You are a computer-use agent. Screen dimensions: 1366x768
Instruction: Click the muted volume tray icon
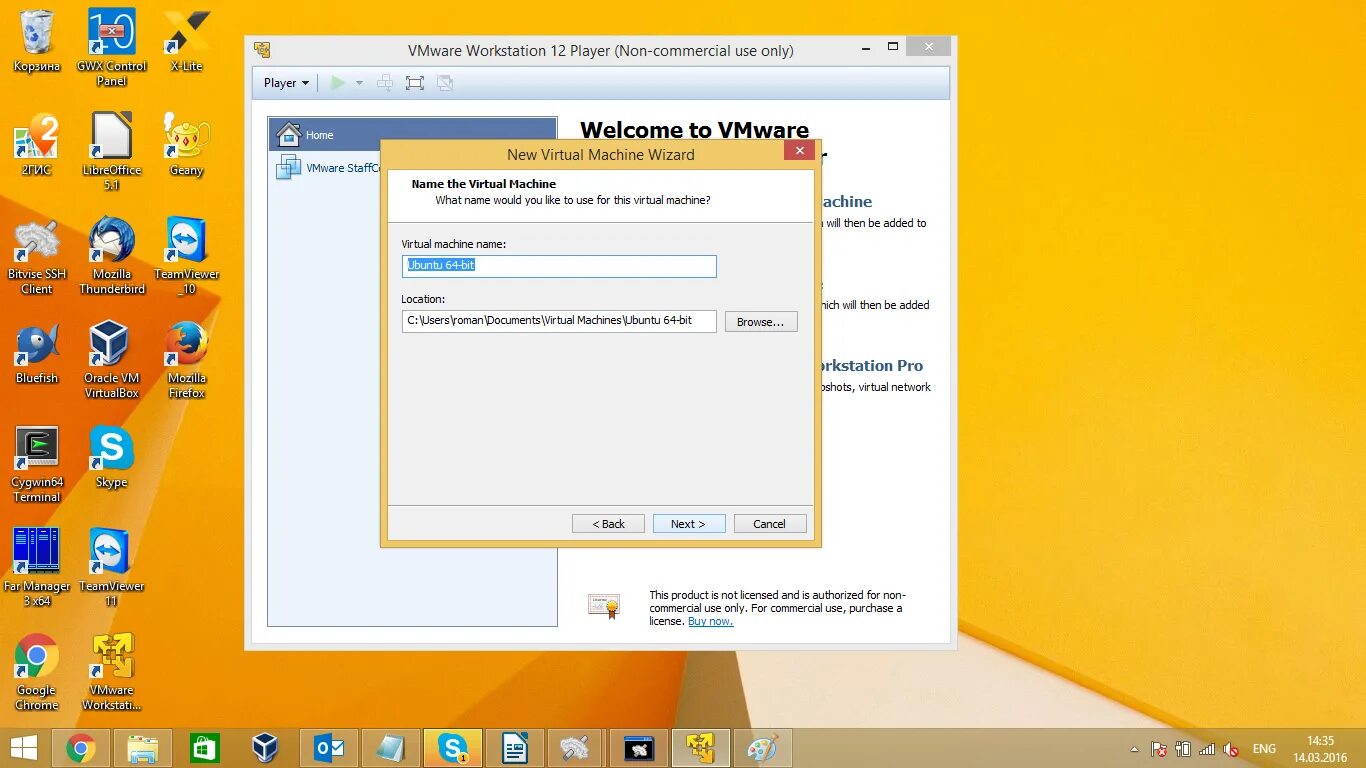(1231, 749)
